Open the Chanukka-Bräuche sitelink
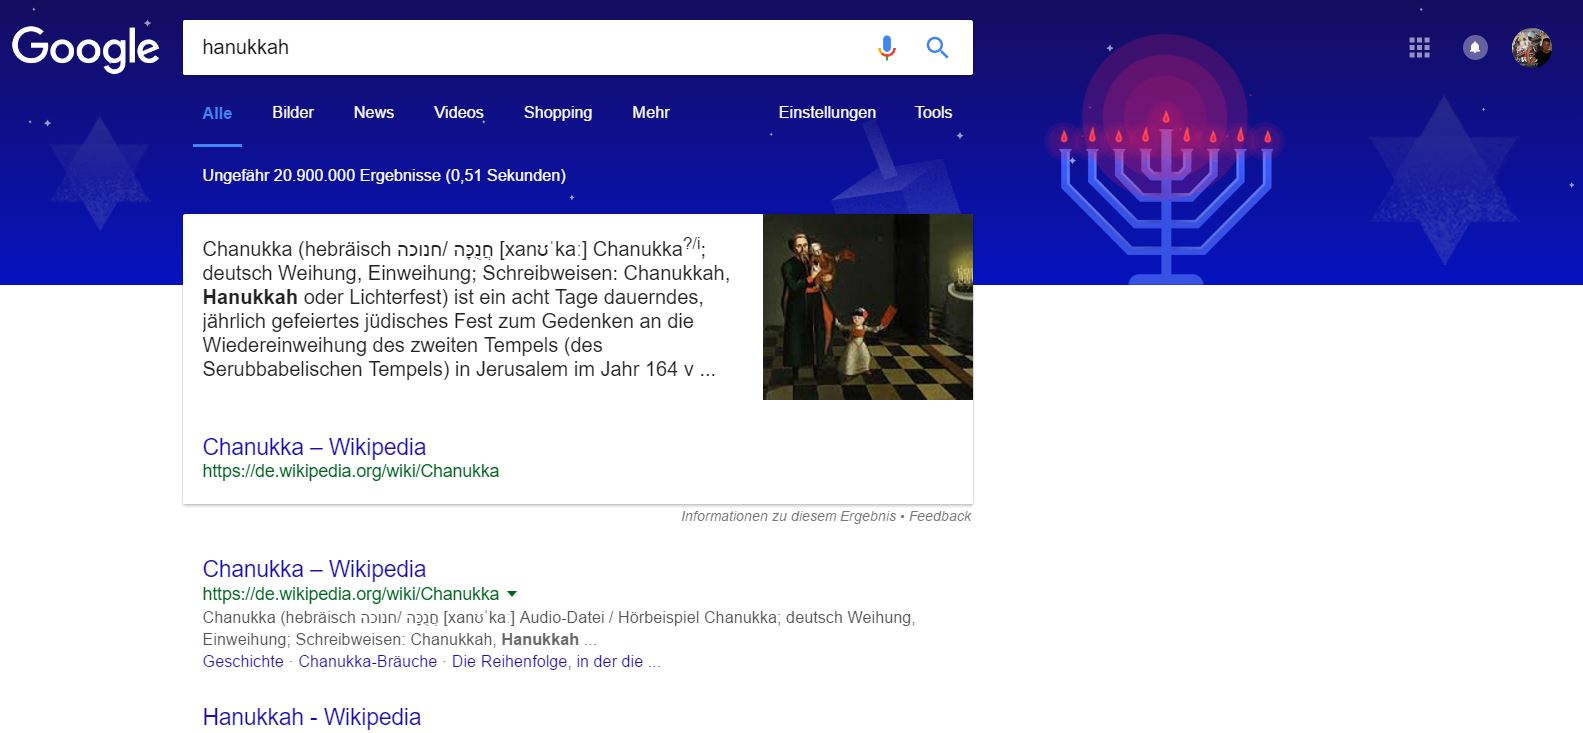Image resolution: width=1583 pixels, height=733 pixels. pos(367,662)
